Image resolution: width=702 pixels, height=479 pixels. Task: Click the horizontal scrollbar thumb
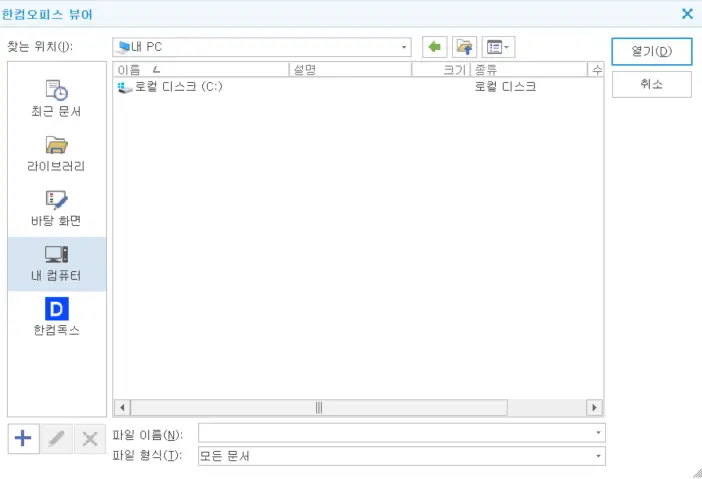pos(319,408)
